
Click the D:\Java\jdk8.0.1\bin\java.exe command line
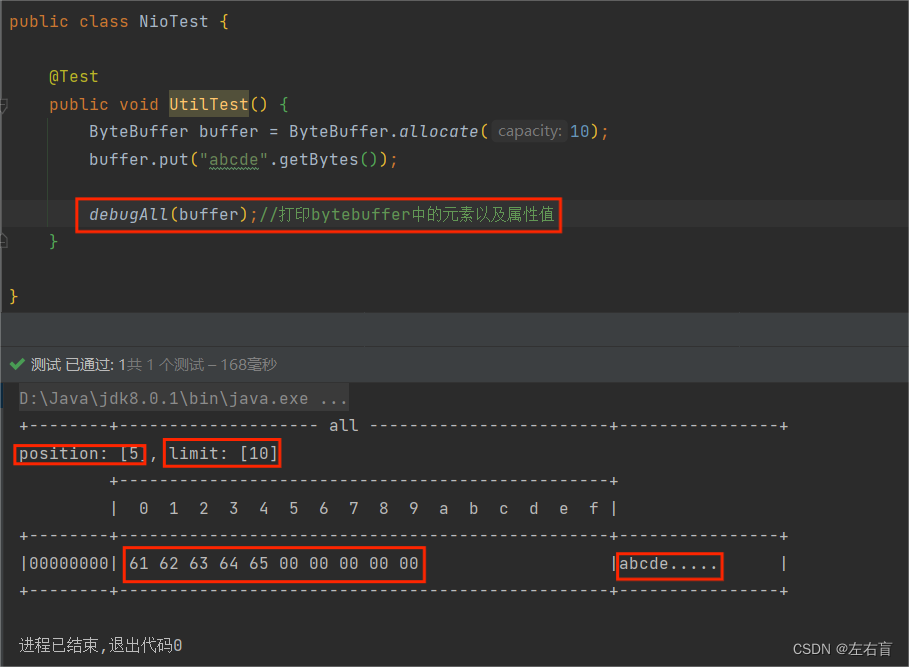(183, 398)
